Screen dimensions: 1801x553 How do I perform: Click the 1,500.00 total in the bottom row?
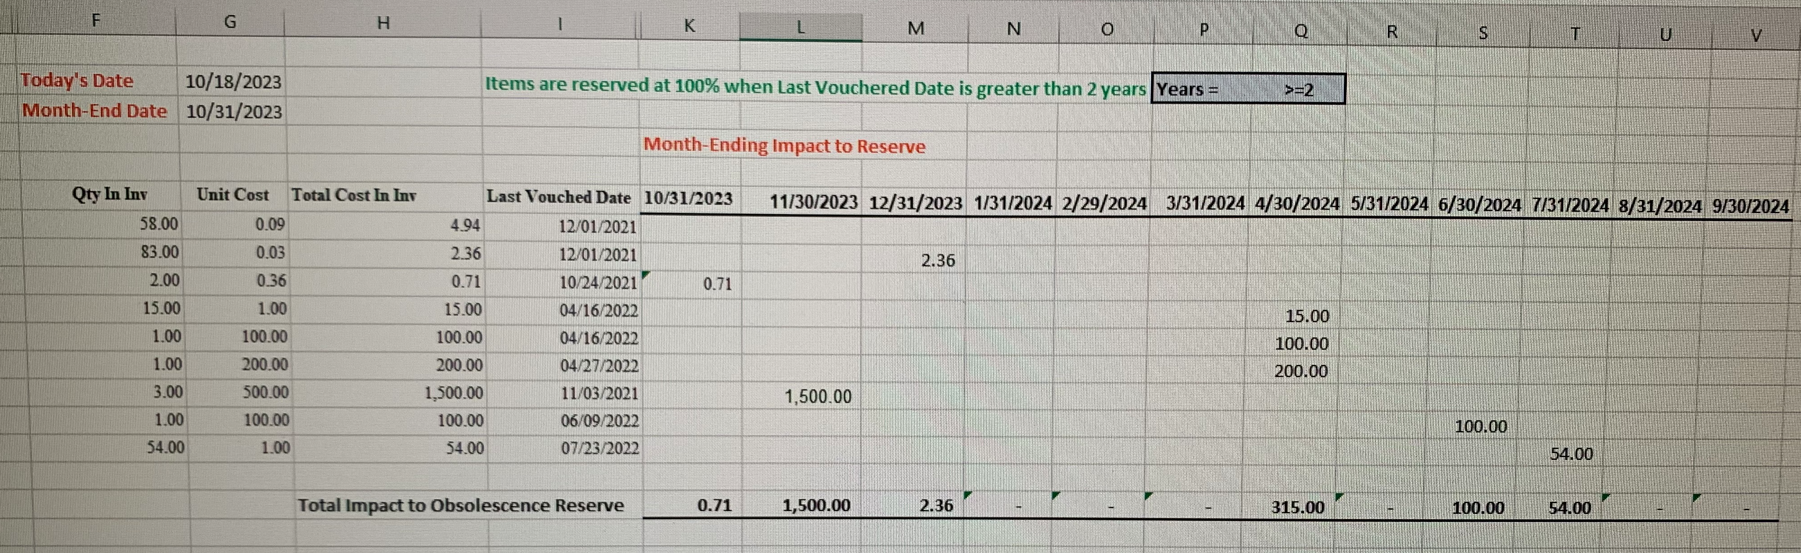pos(816,506)
